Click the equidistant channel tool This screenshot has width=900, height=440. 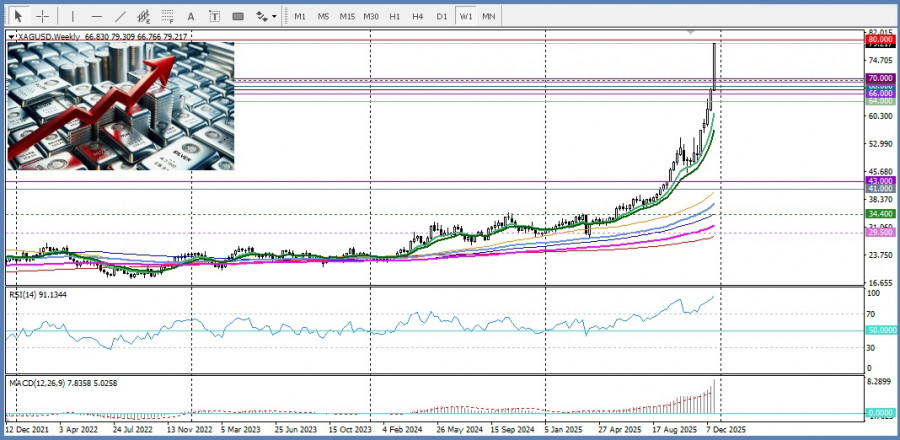(145, 16)
